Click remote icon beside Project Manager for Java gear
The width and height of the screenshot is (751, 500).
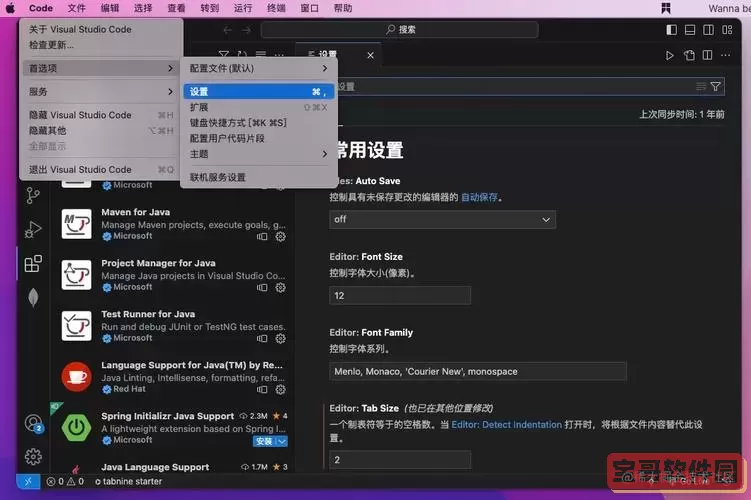click(262, 287)
